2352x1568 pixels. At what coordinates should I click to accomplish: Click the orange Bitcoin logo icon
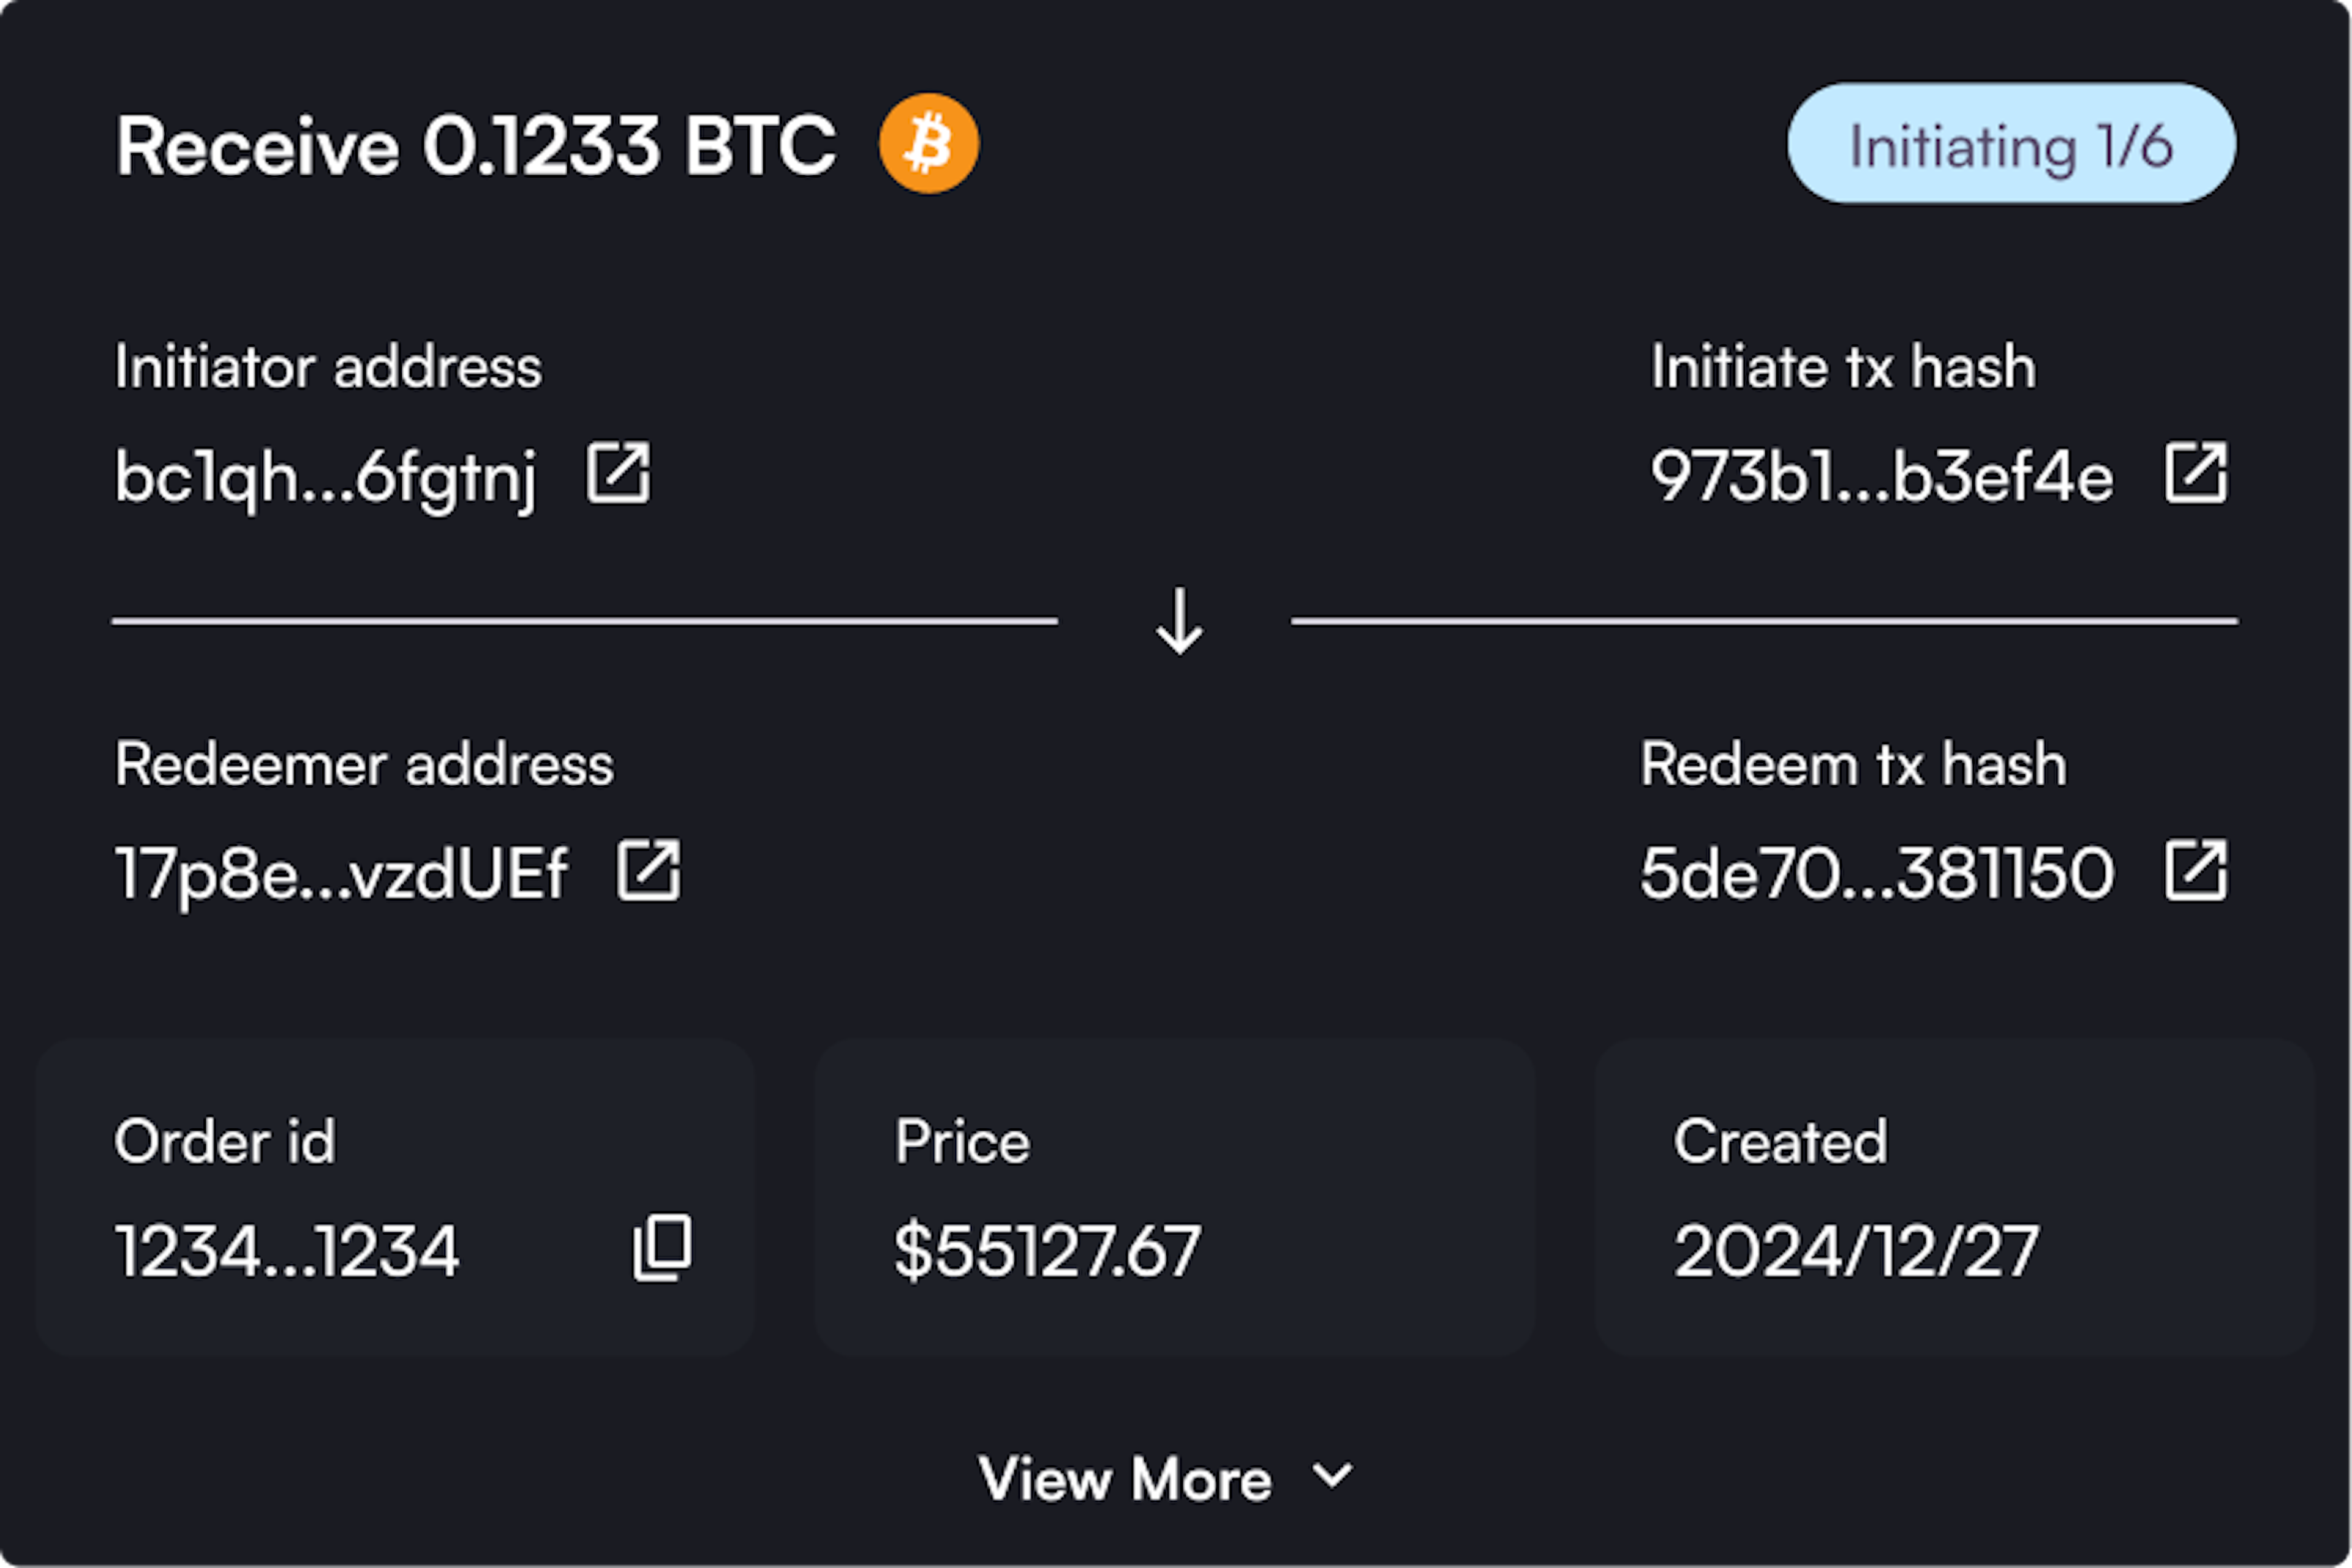[929, 144]
